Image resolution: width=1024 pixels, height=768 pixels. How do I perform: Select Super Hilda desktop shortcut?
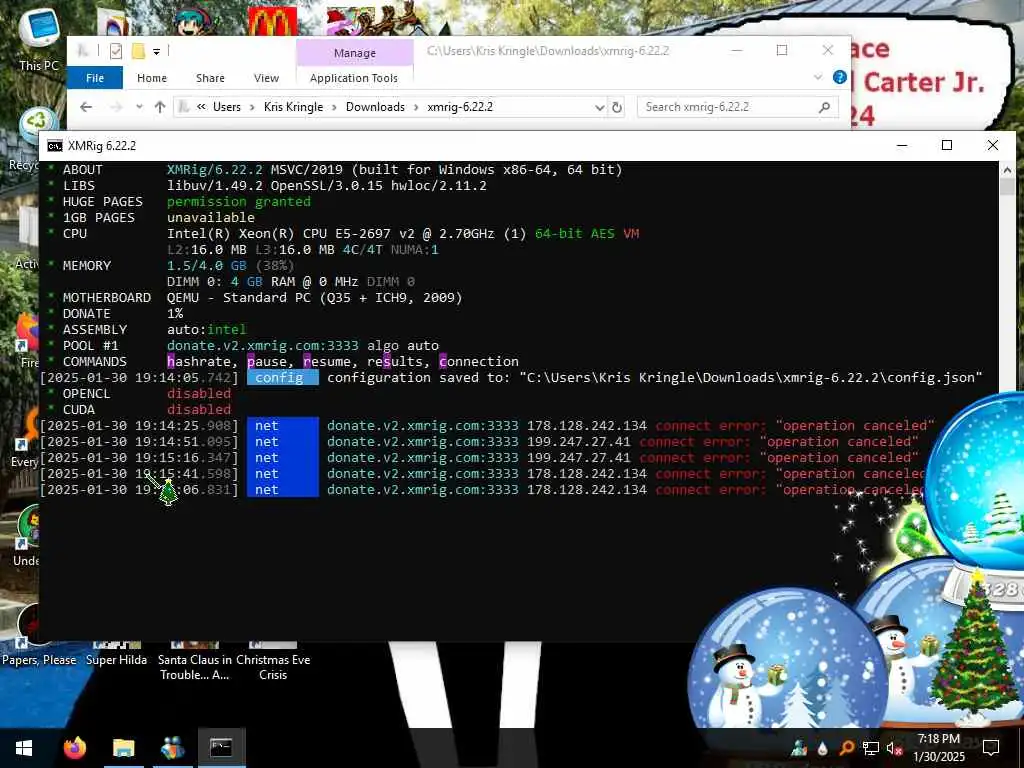[x=116, y=653]
